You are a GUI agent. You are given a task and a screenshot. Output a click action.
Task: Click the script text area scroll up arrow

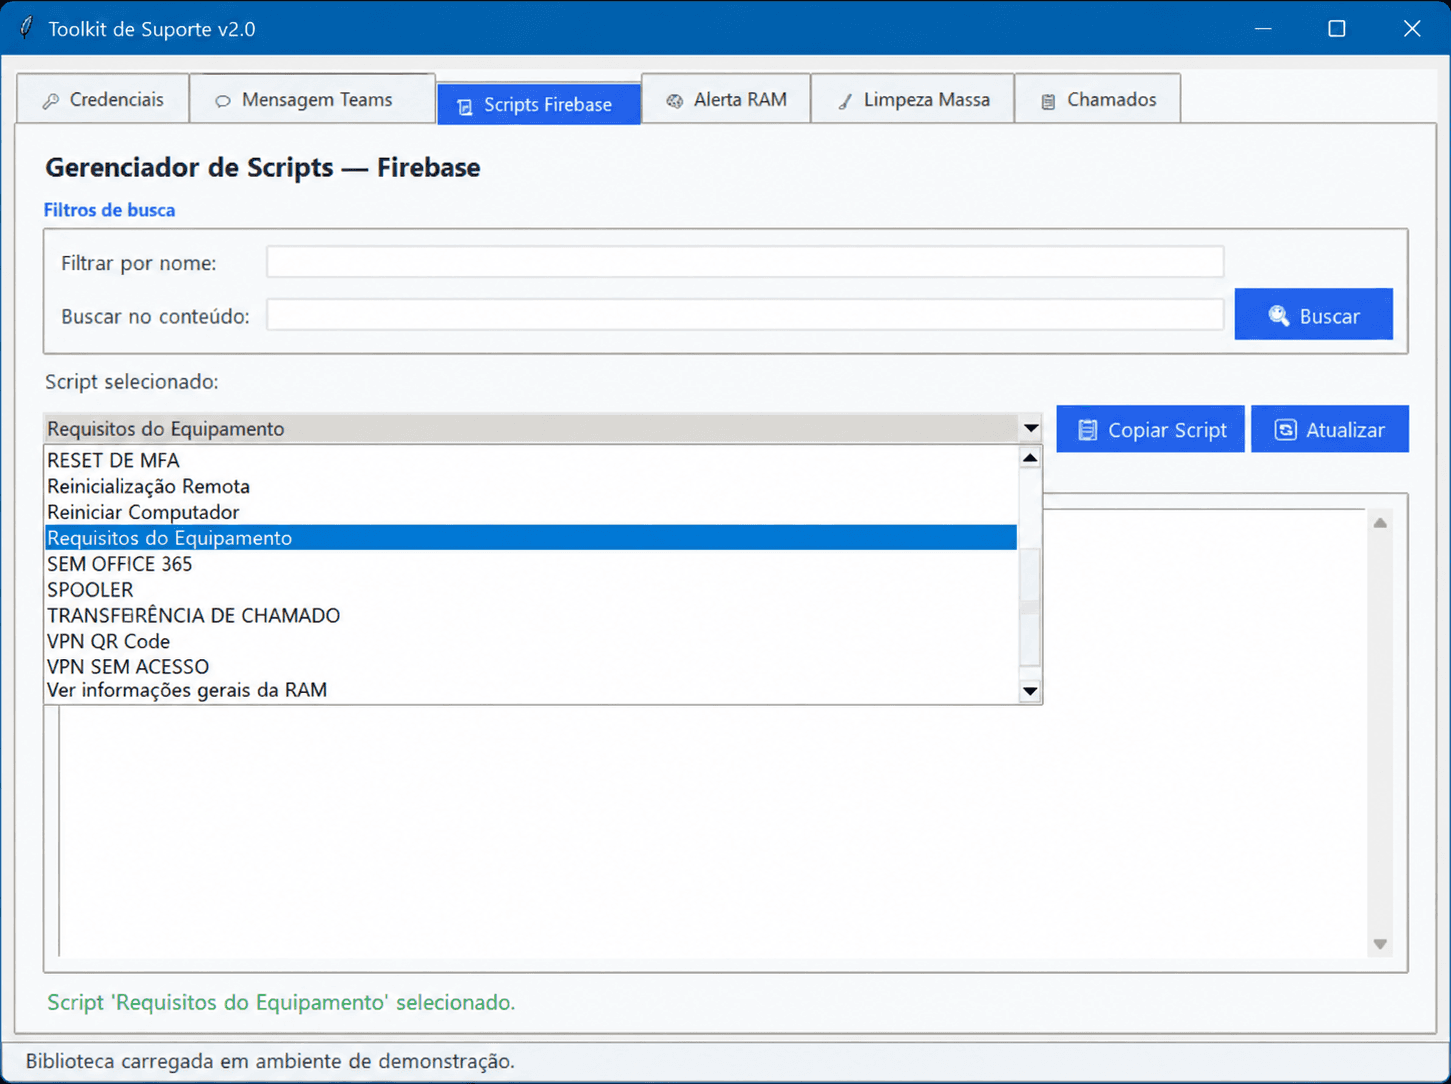coord(1380,523)
